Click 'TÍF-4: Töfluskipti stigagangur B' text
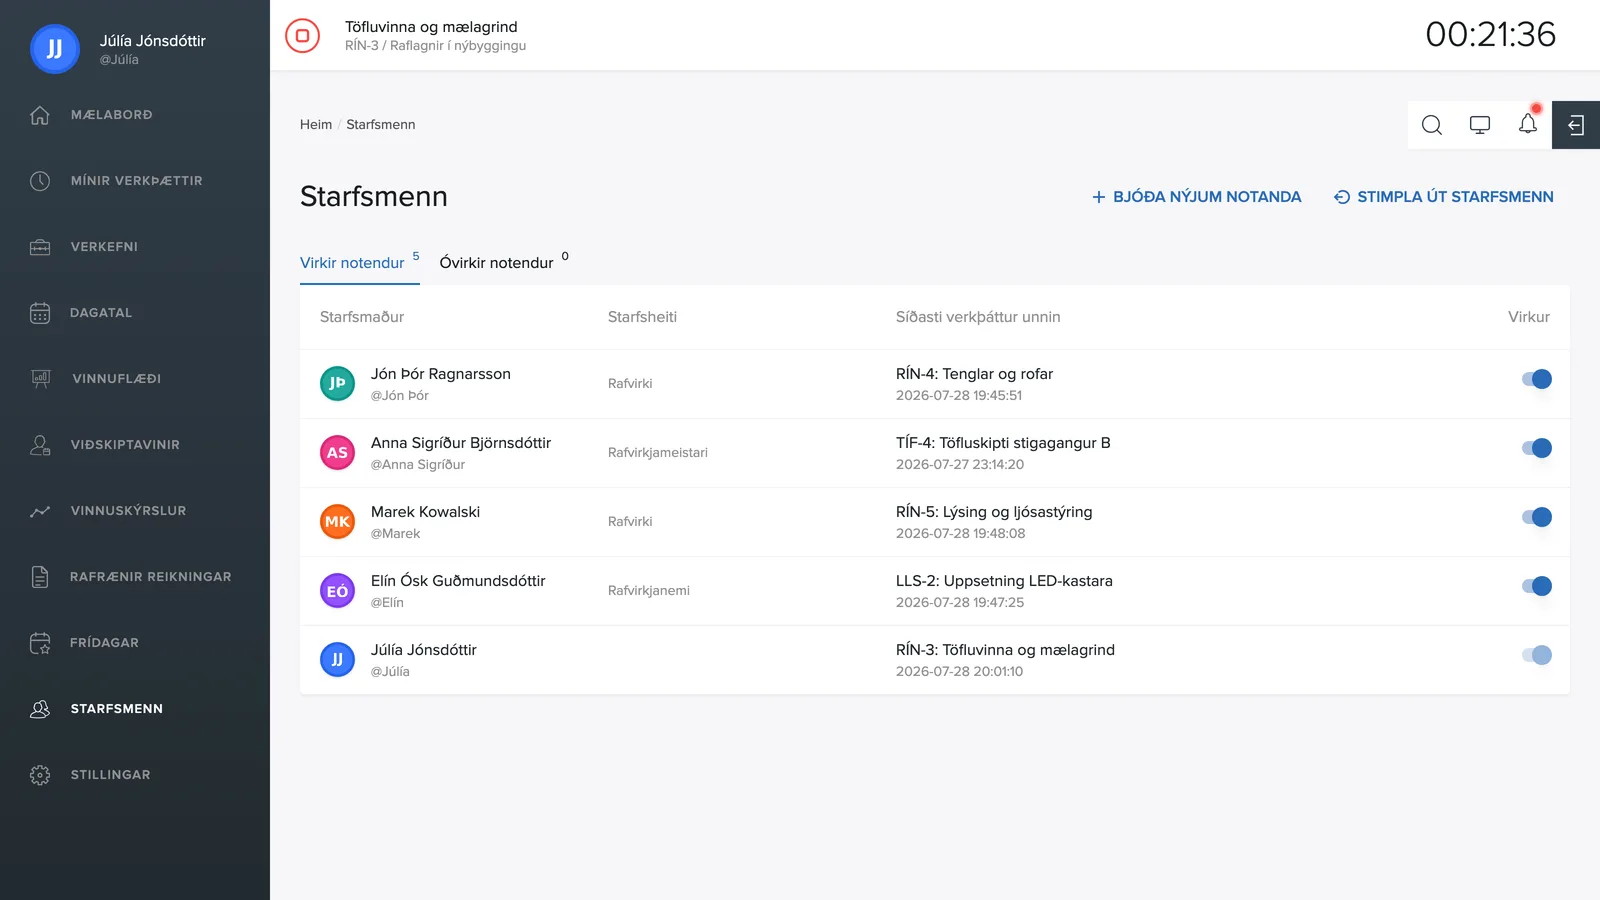This screenshot has height=900, width=1600. click(x=1003, y=443)
